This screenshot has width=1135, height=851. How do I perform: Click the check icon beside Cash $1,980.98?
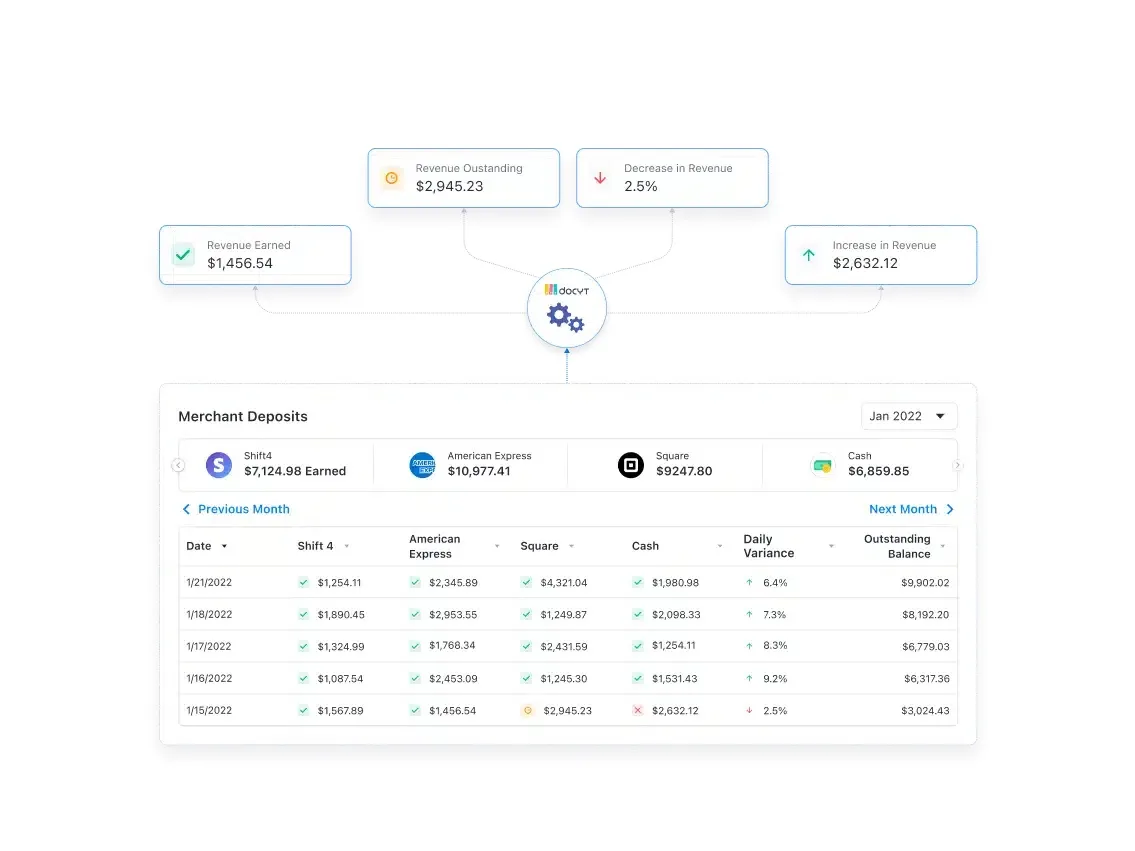tap(638, 583)
